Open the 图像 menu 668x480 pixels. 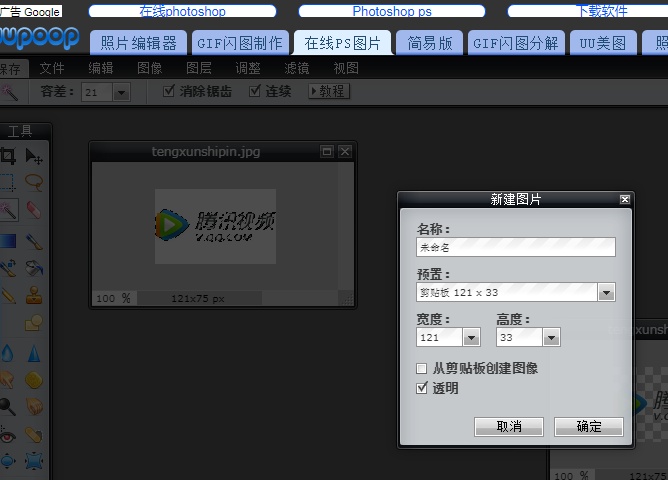click(x=150, y=68)
